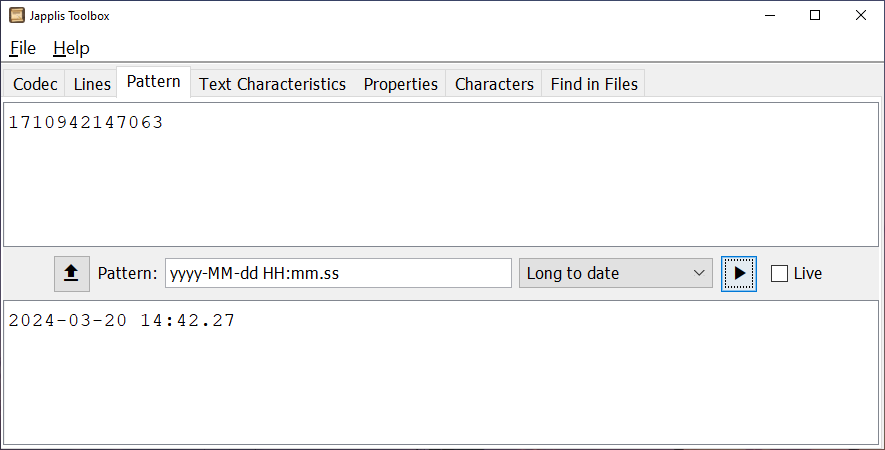This screenshot has width=885, height=450.
Task: Open the Help menu
Action: [x=72, y=48]
